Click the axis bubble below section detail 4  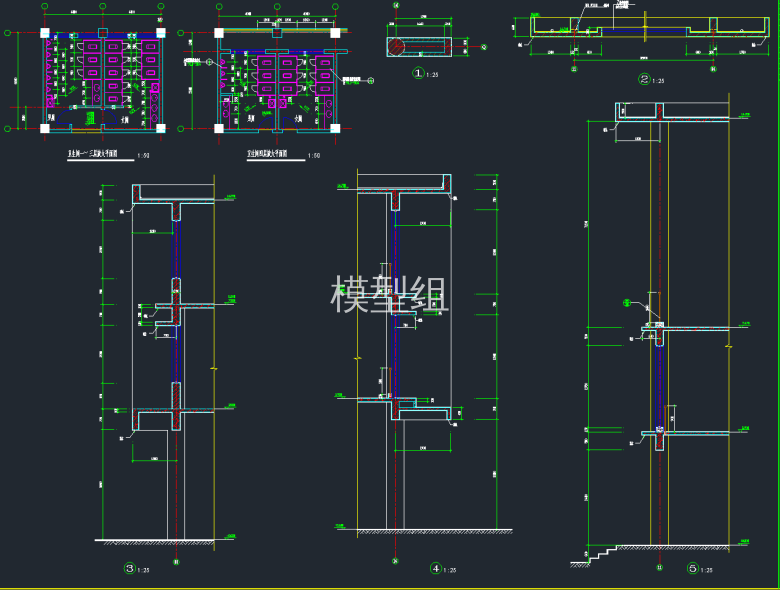pos(395,561)
